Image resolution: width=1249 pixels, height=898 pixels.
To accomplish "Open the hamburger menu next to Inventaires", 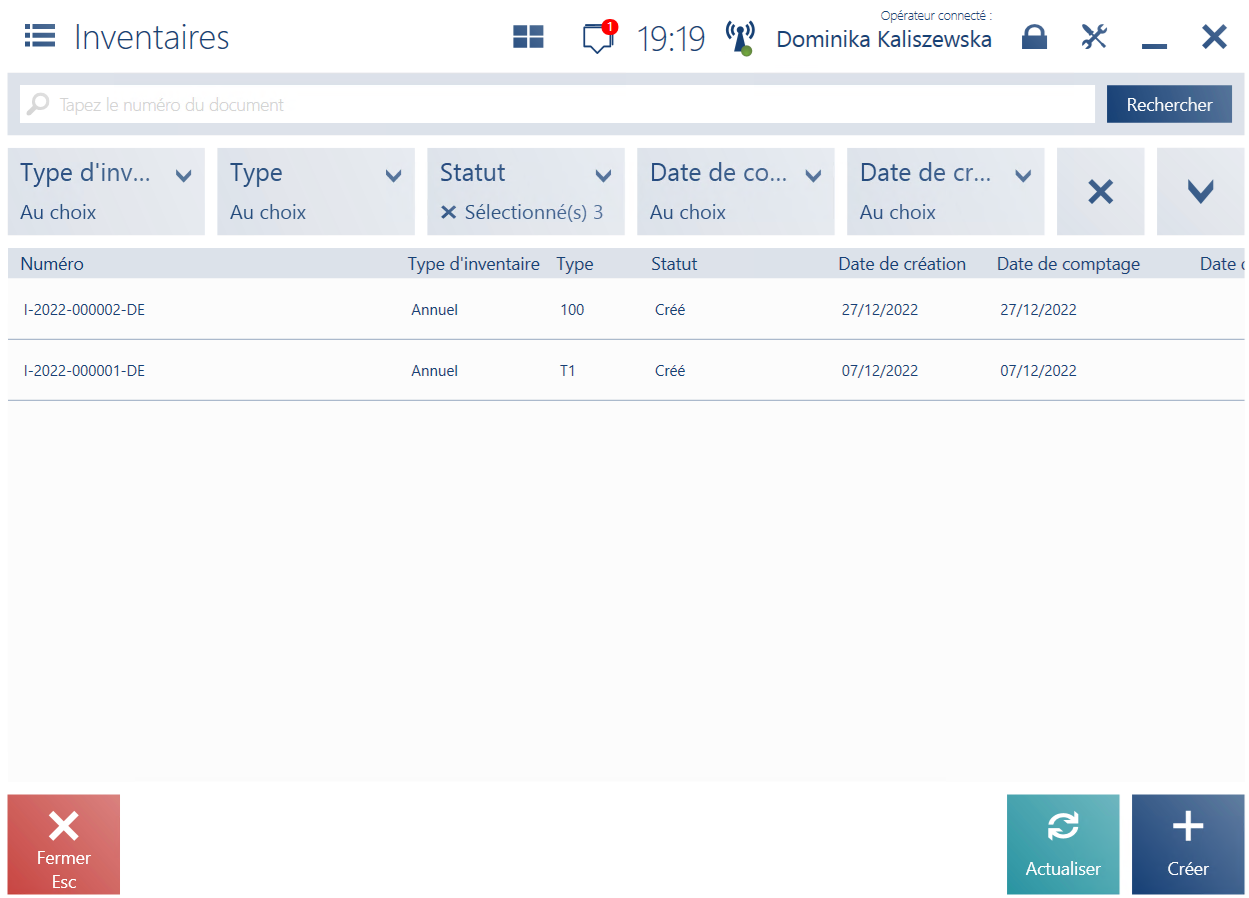I will 40,37.
